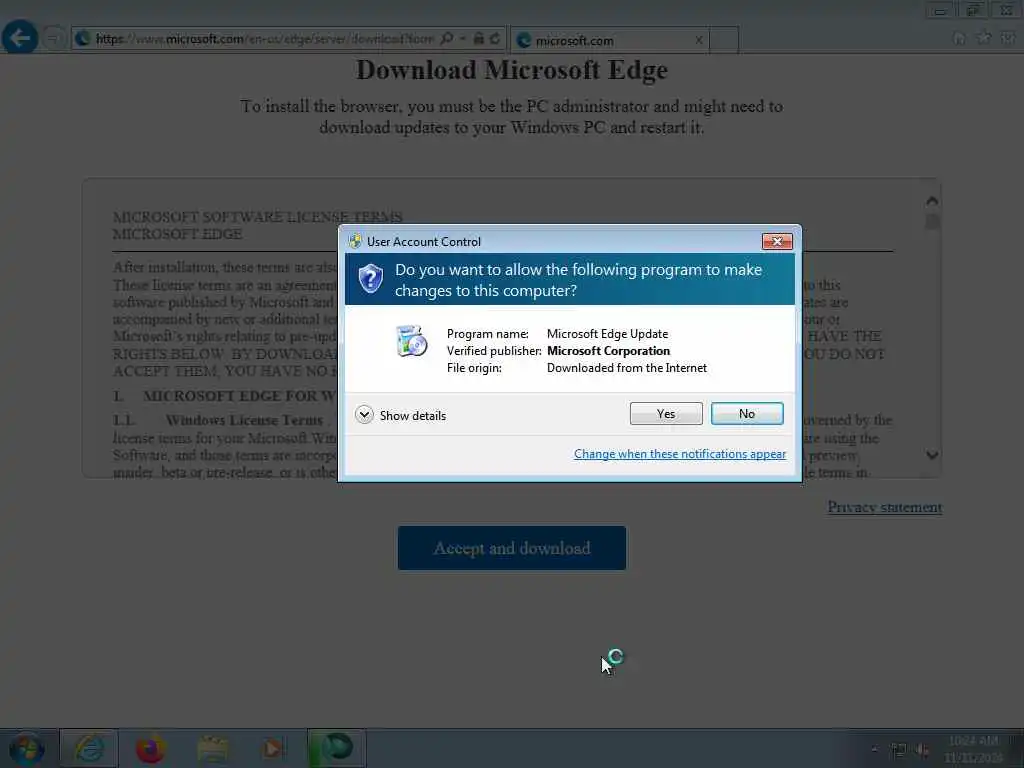Image resolution: width=1024 pixels, height=768 pixels.
Task: Click the volume speaker tray icon
Action: pos(922,750)
